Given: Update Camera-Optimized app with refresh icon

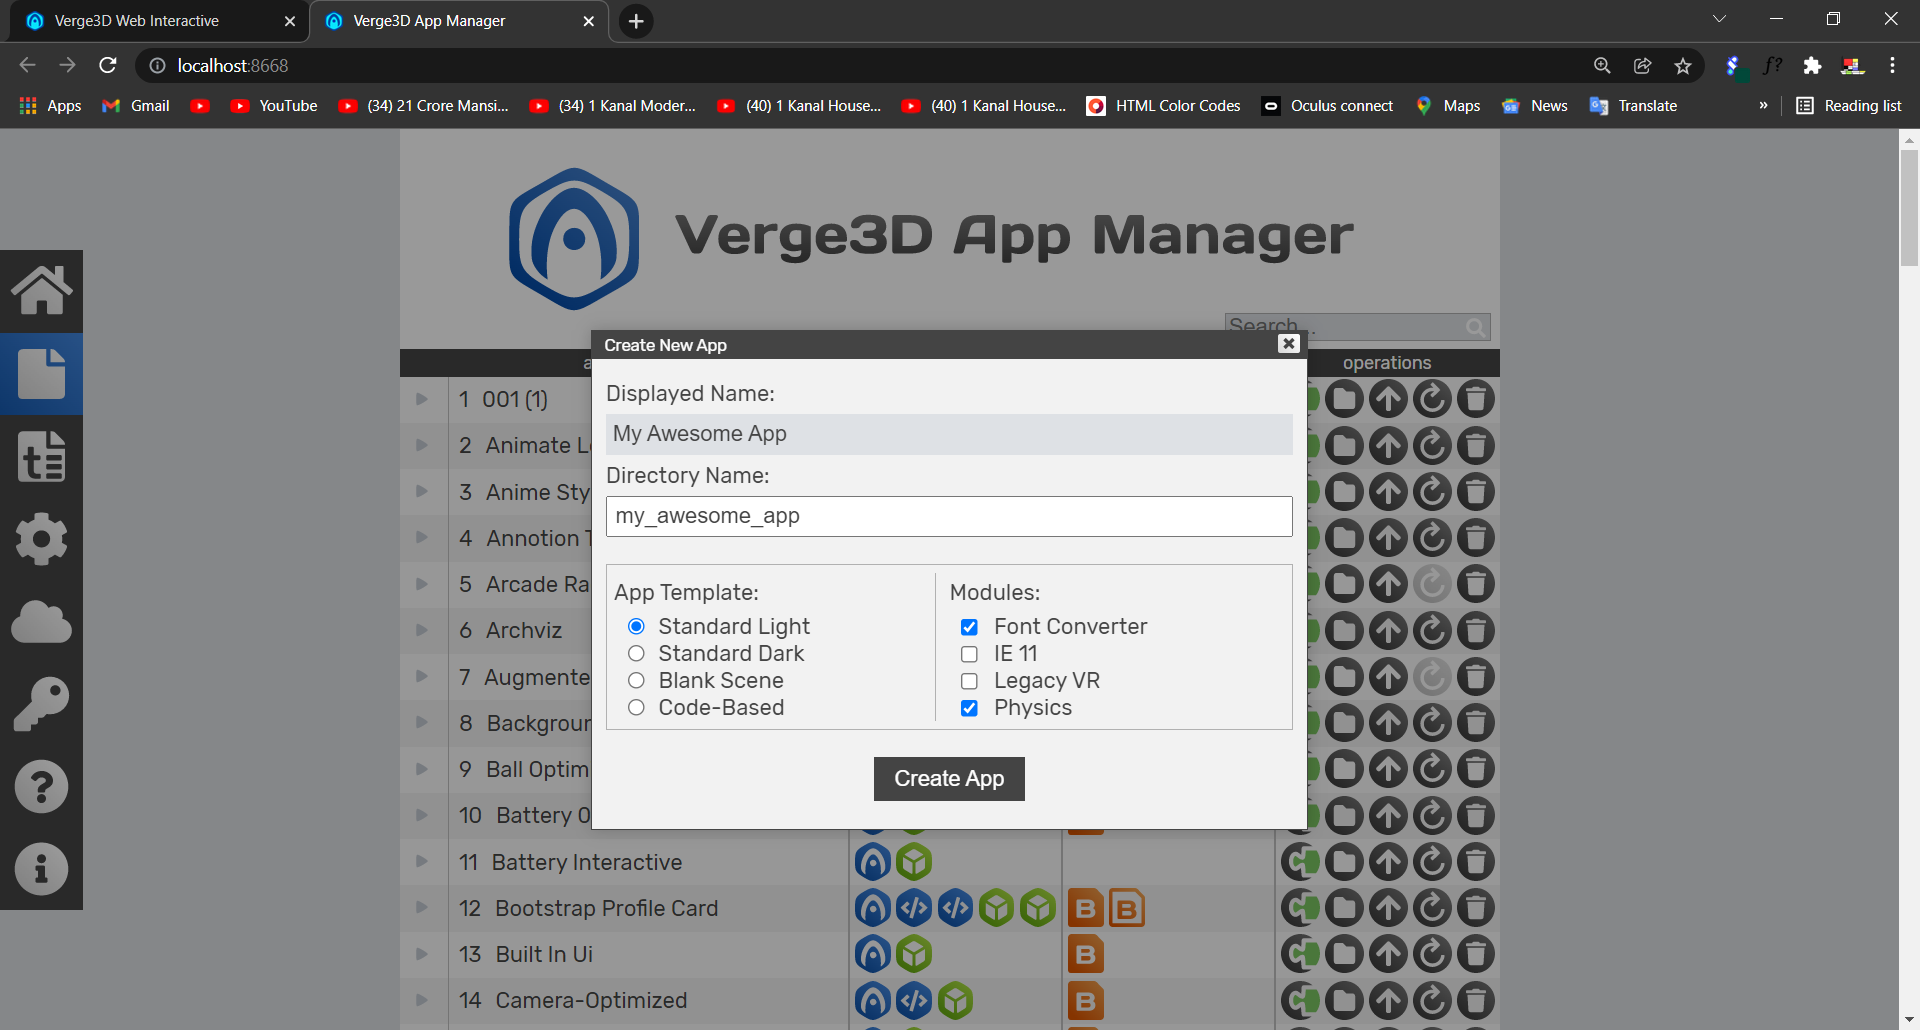Looking at the screenshot, I should click(1432, 1000).
